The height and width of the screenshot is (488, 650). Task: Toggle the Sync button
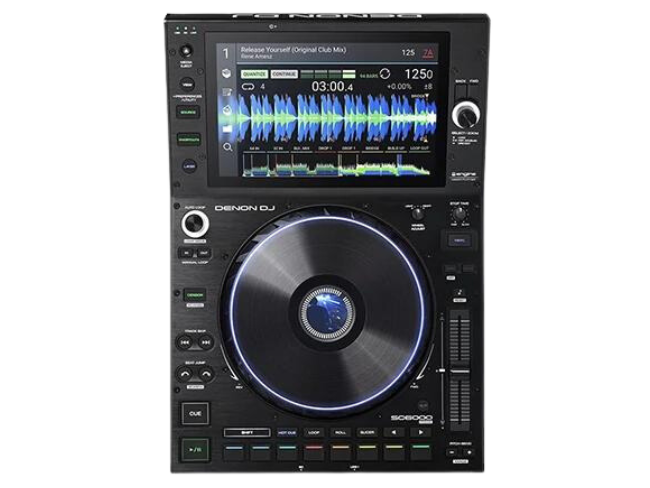point(450,269)
